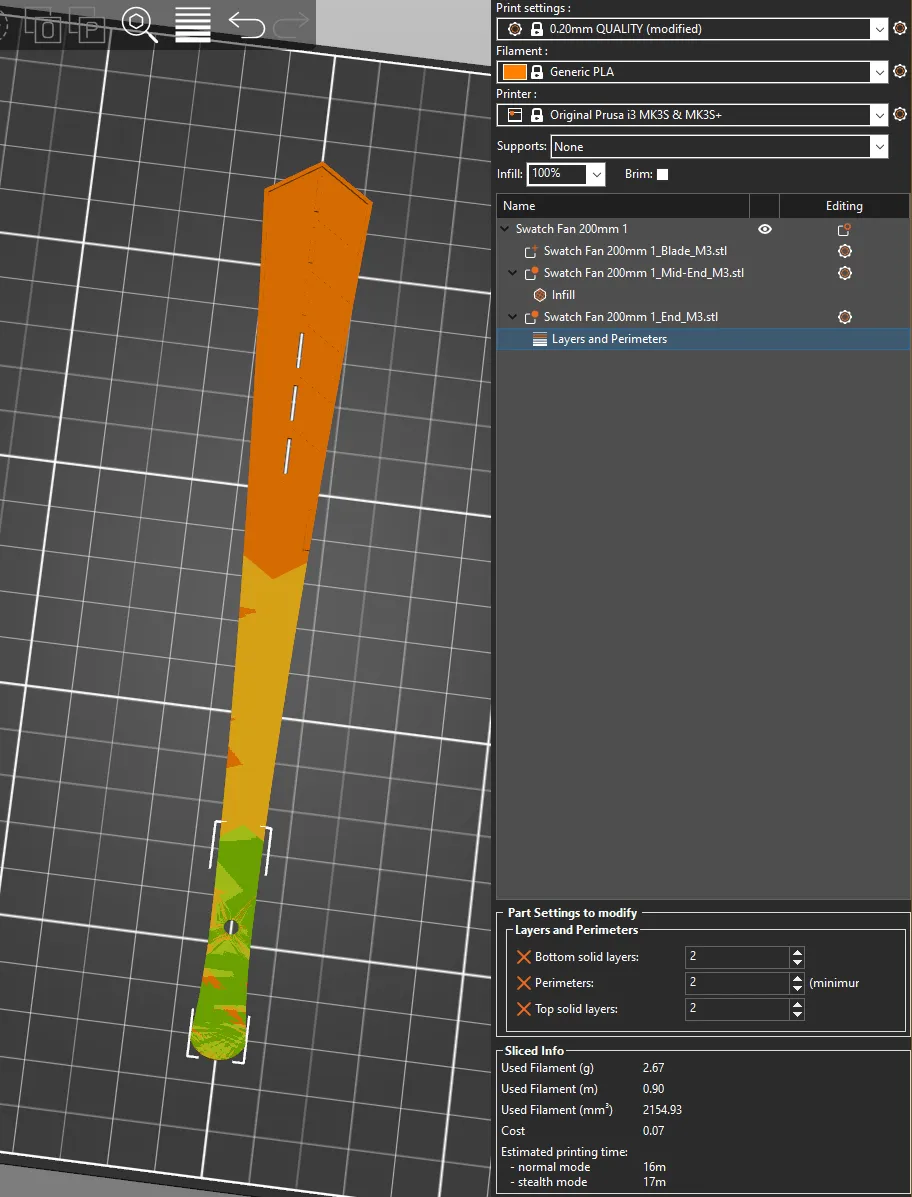Click editing gear for End_M3.stl row
Image resolution: width=912 pixels, height=1197 pixels.
pos(844,317)
